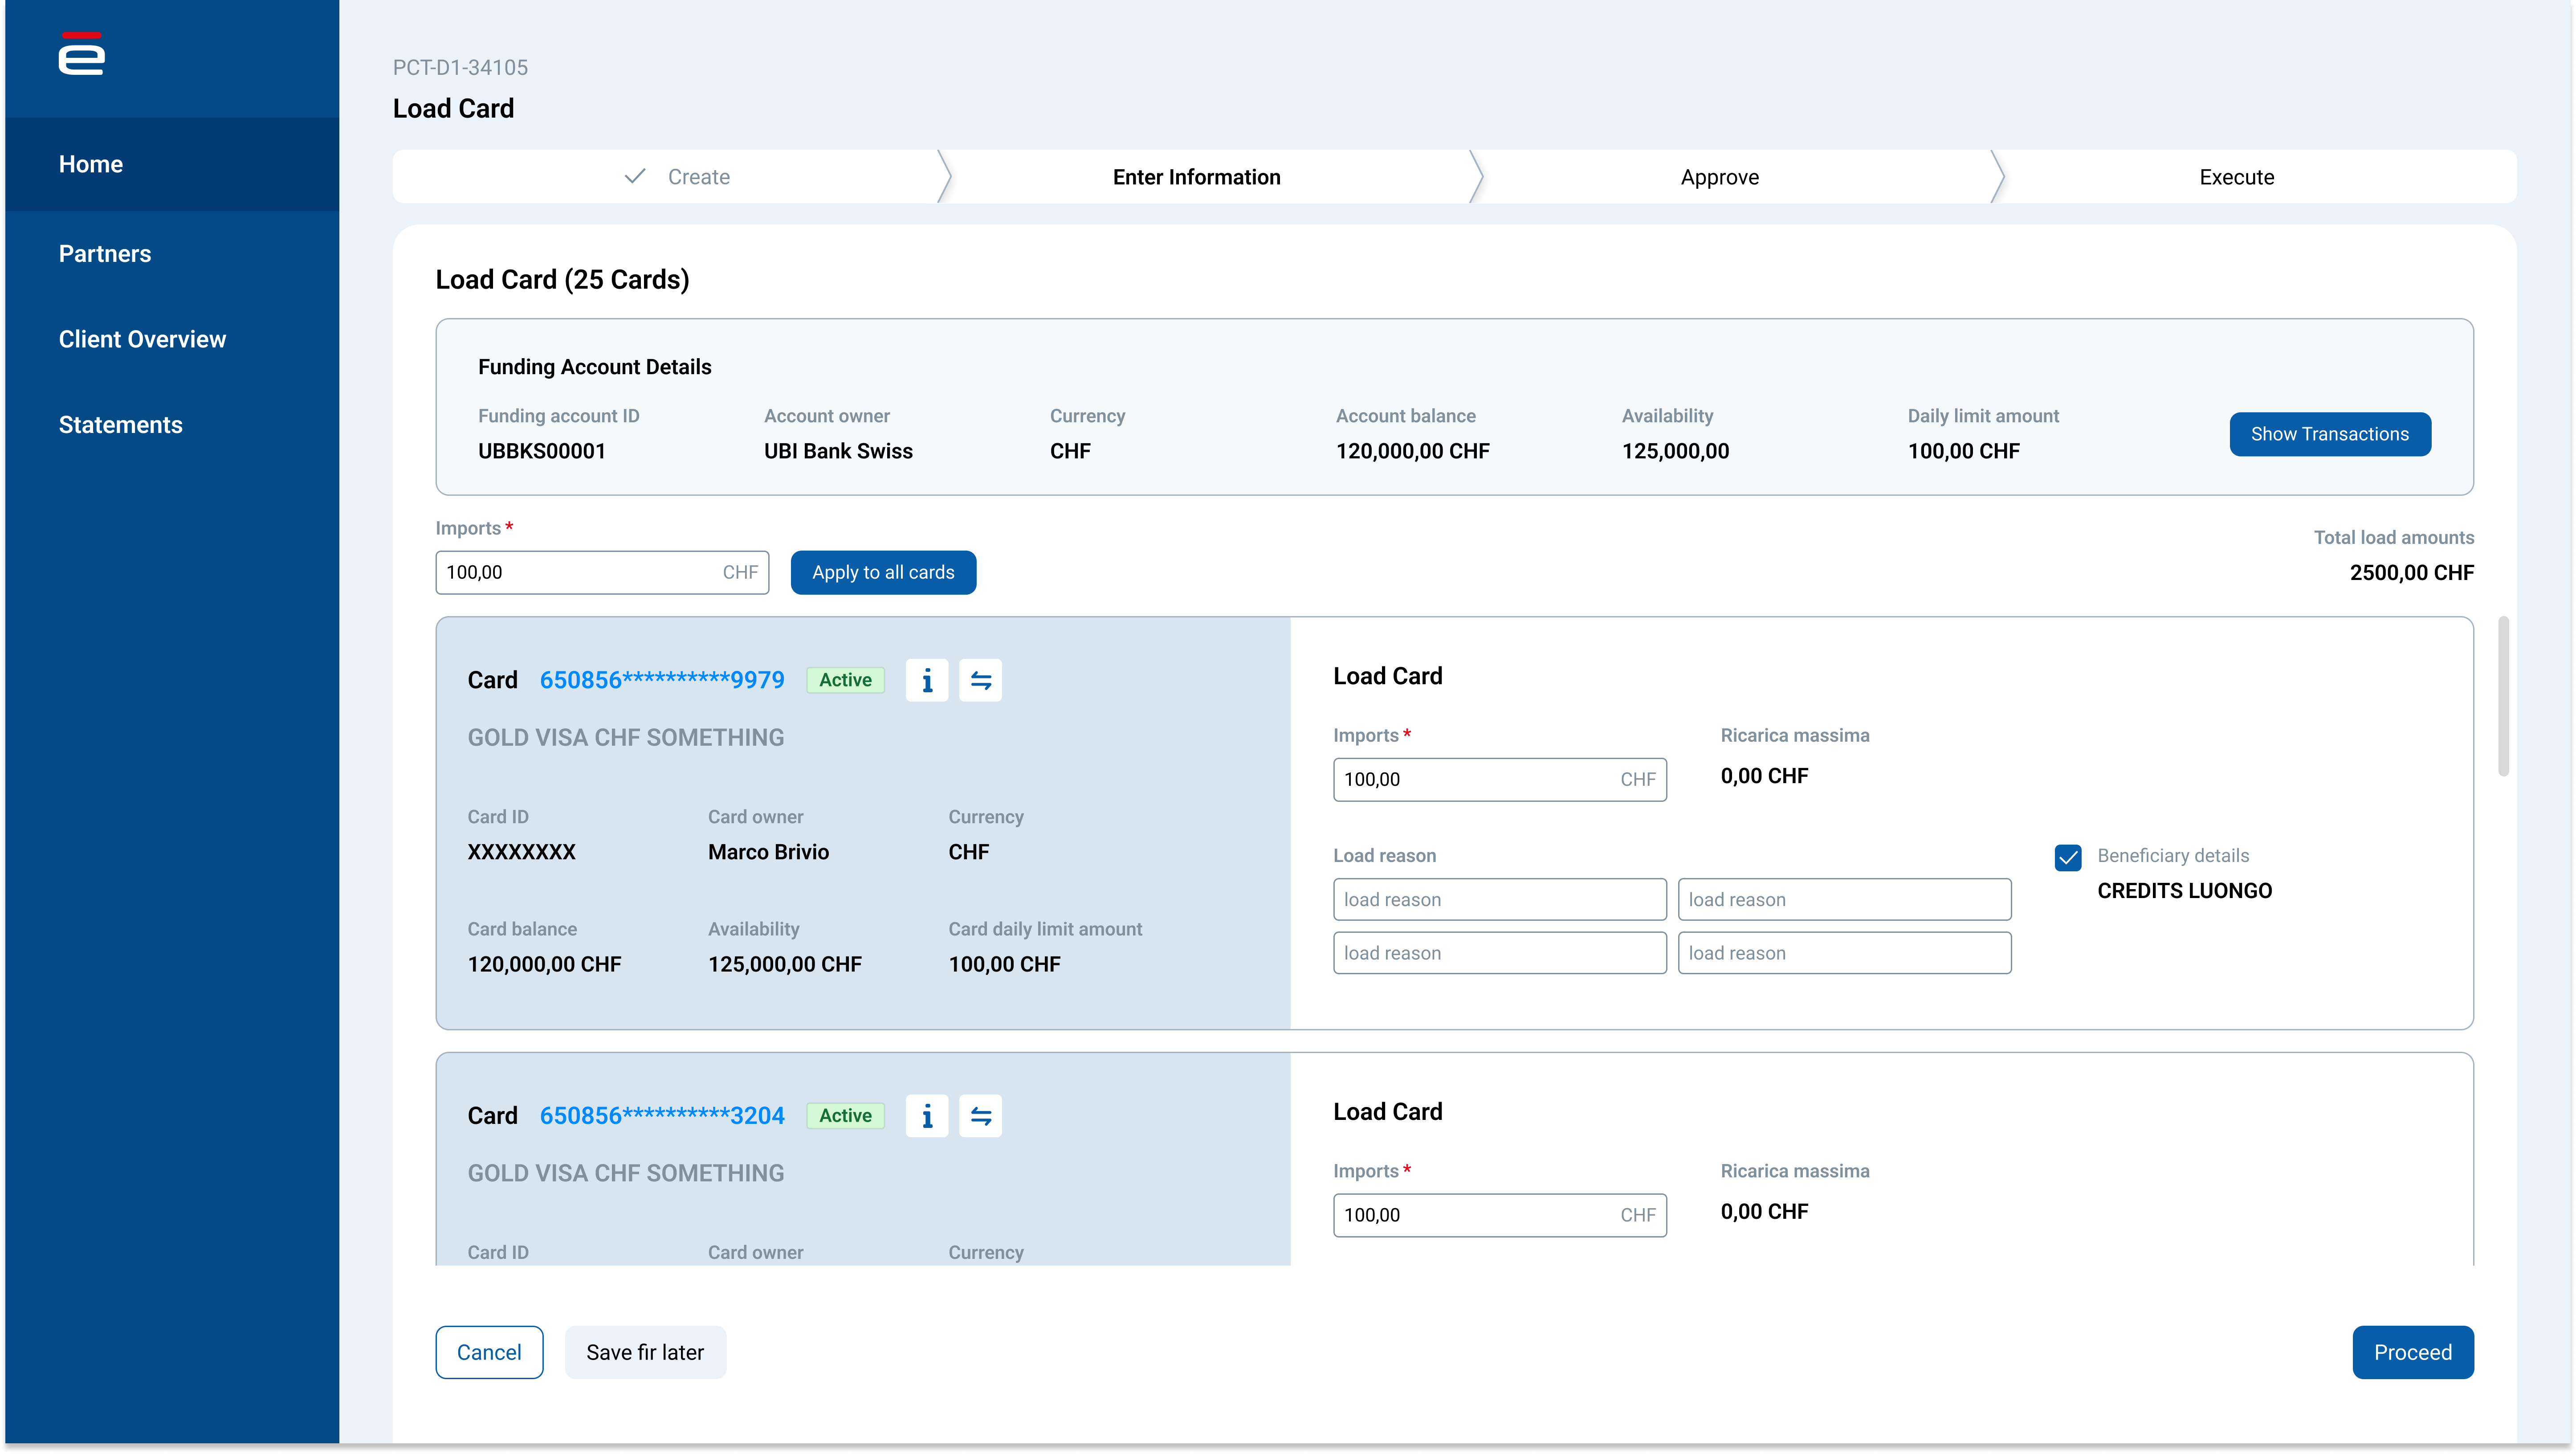2576x1454 pixels.
Task: Click the Load Card (25 Cards) heading
Action: pyautogui.click(x=562, y=280)
